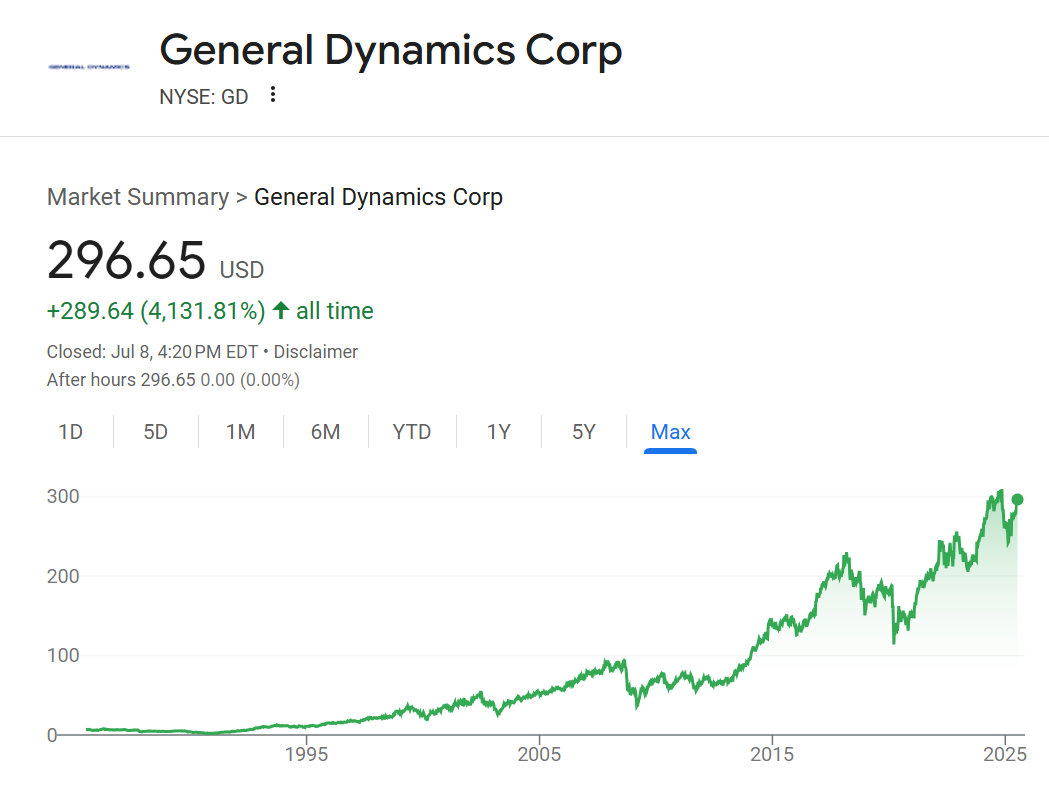Viewport: 1049px width, 786px height.
Task: Click the NYSE: GD ticker label
Action: 203,97
